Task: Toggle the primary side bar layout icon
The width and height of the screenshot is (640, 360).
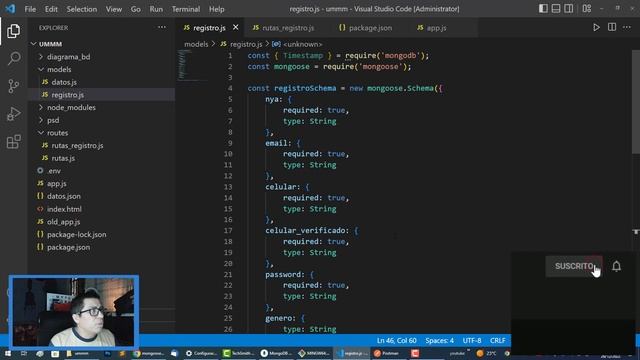Action: pyautogui.click(x=543, y=9)
